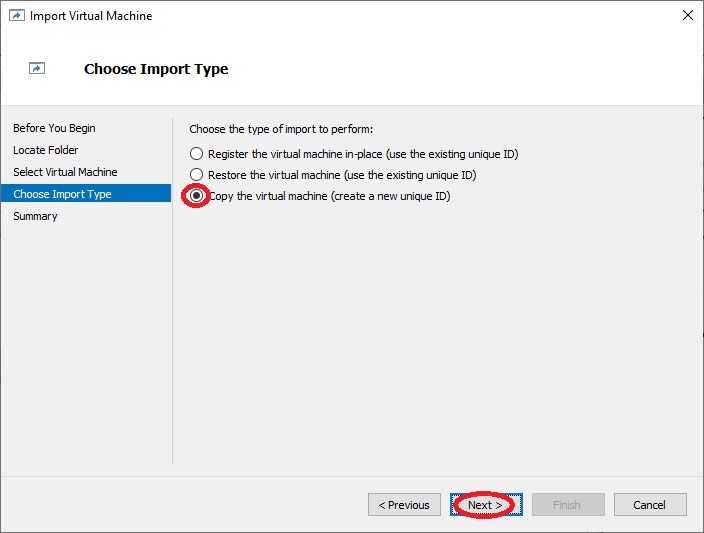Click the 'Choose the type of import' prompt text
This screenshot has height=533, width=704.
click(x=281, y=129)
